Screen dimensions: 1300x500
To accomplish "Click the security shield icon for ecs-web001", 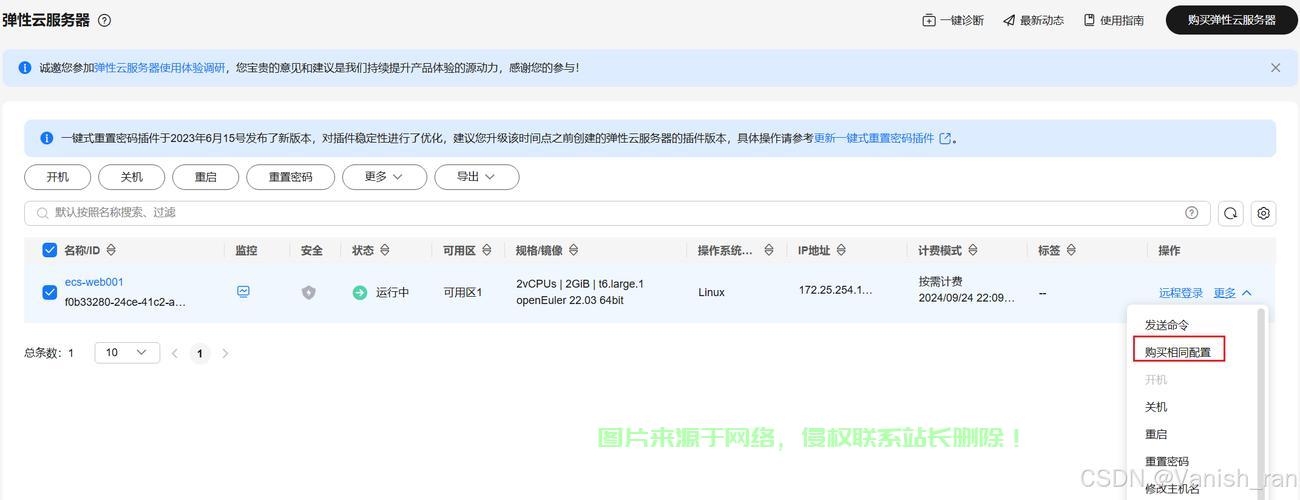I will (x=309, y=293).
